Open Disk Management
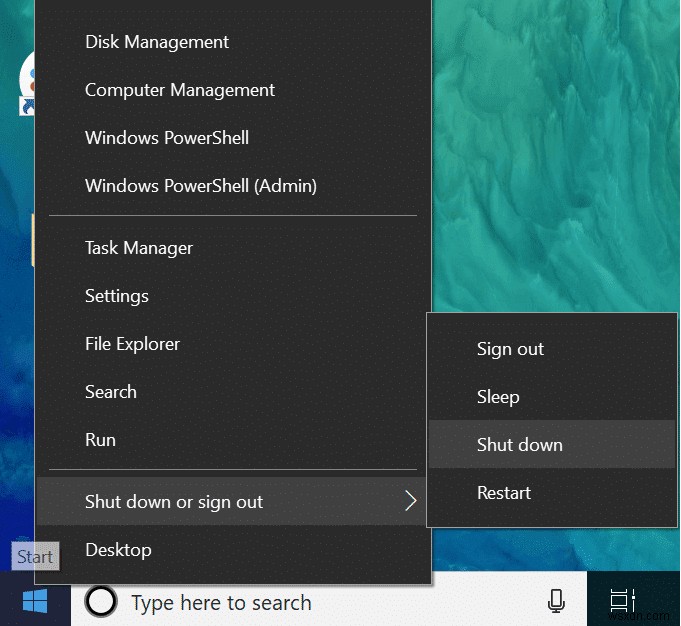The width and height of the screenshot is (681, 626). [x=157, y=42]
